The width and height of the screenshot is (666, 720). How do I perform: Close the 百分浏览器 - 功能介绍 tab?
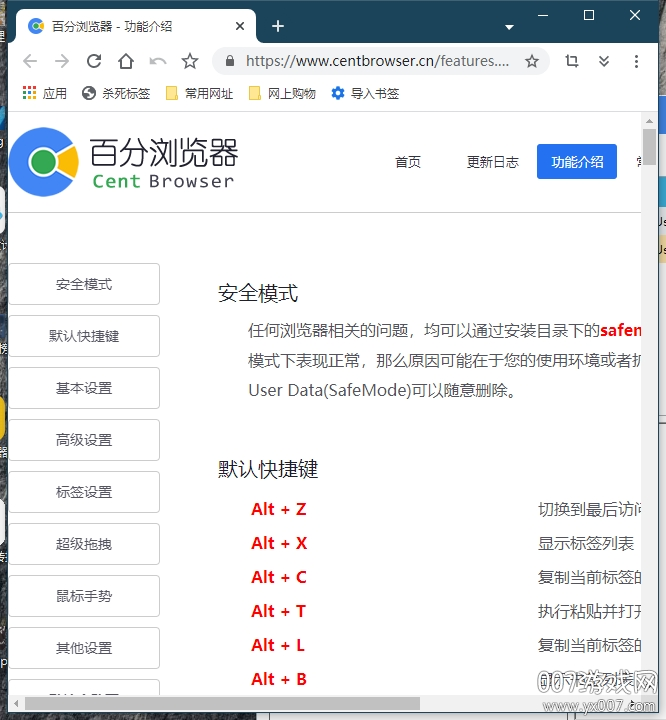[x=240, y=26]
